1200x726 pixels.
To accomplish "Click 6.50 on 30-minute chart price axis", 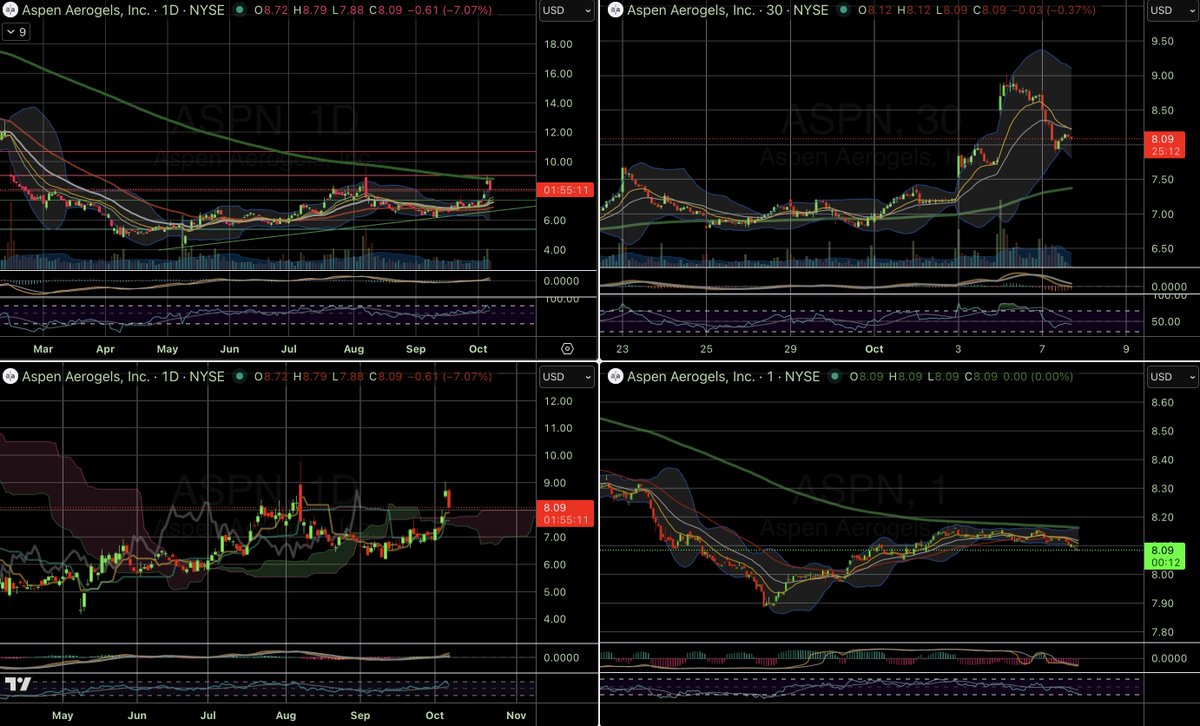I will [1162, 249].
